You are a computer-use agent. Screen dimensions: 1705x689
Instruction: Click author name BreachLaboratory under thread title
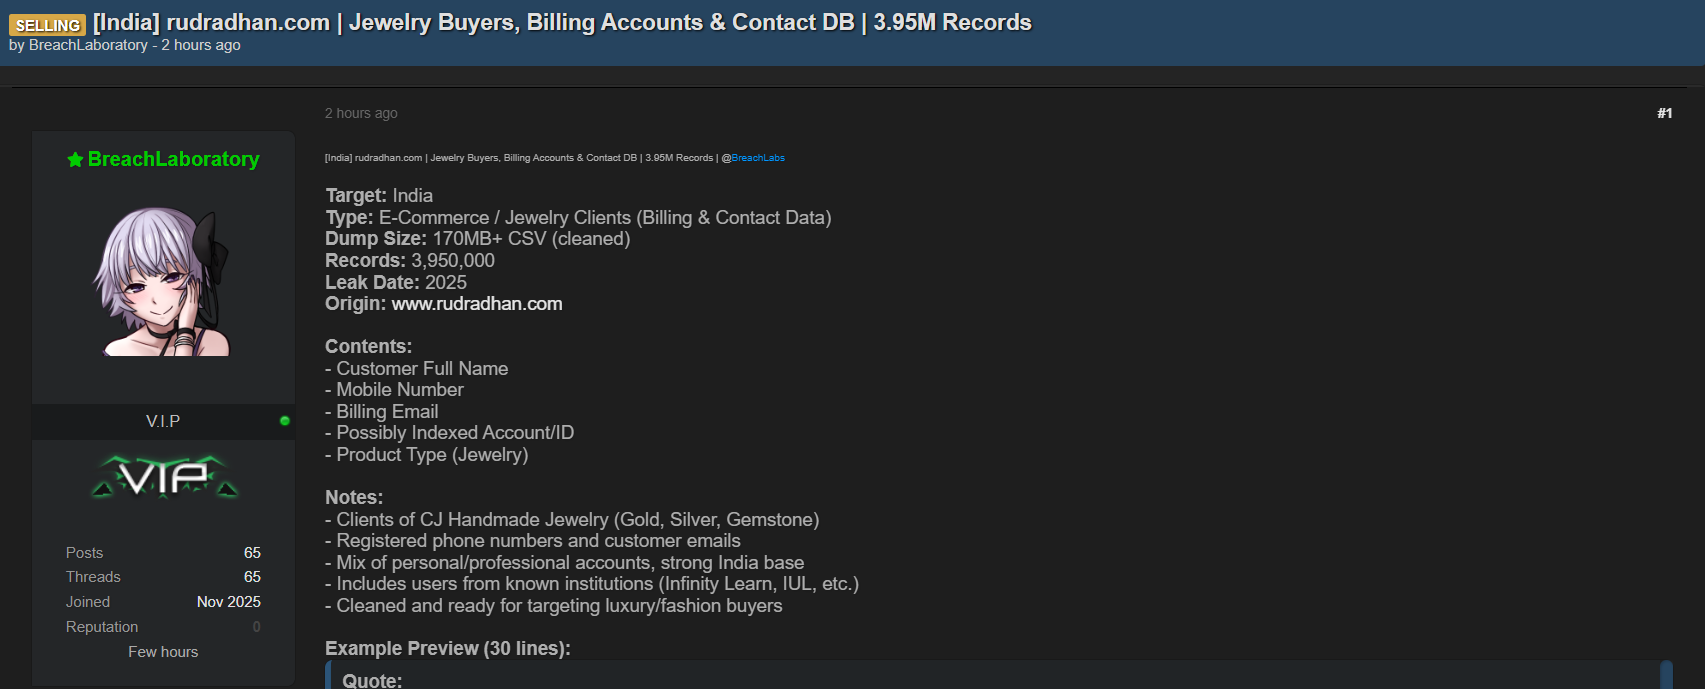tap(88, 45)
